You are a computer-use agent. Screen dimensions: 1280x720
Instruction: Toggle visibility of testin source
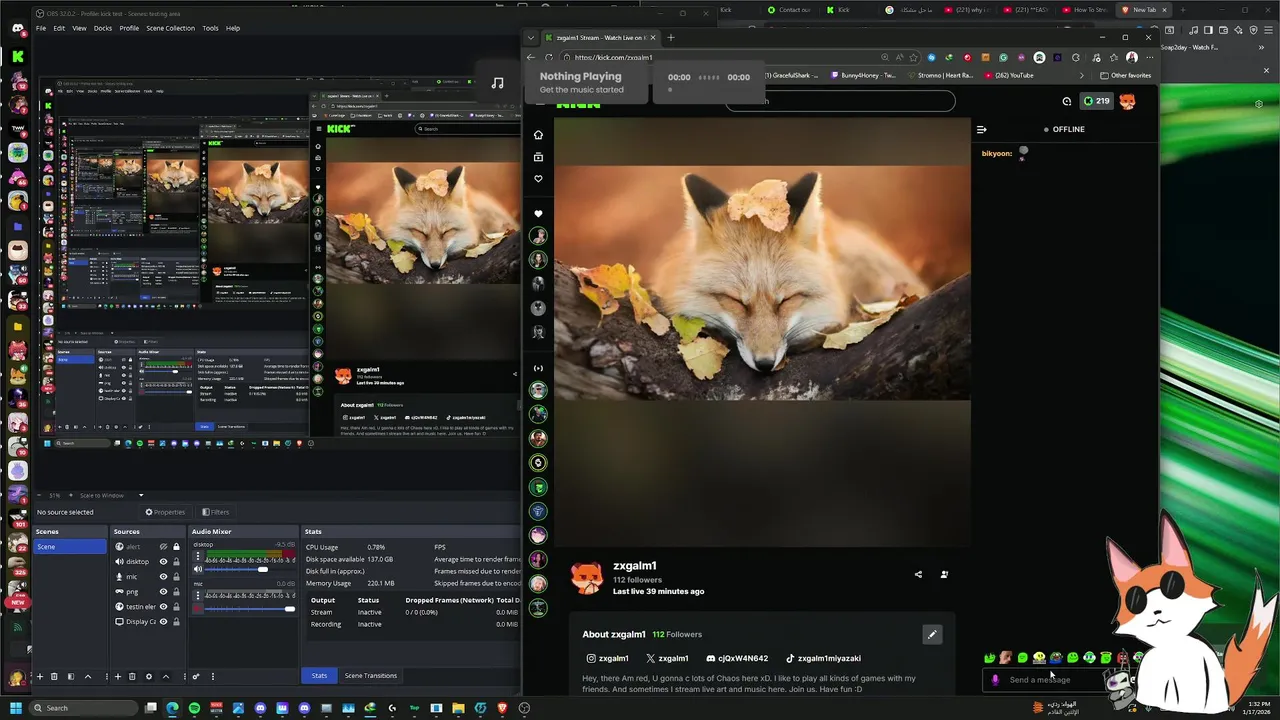click(164, 607)
